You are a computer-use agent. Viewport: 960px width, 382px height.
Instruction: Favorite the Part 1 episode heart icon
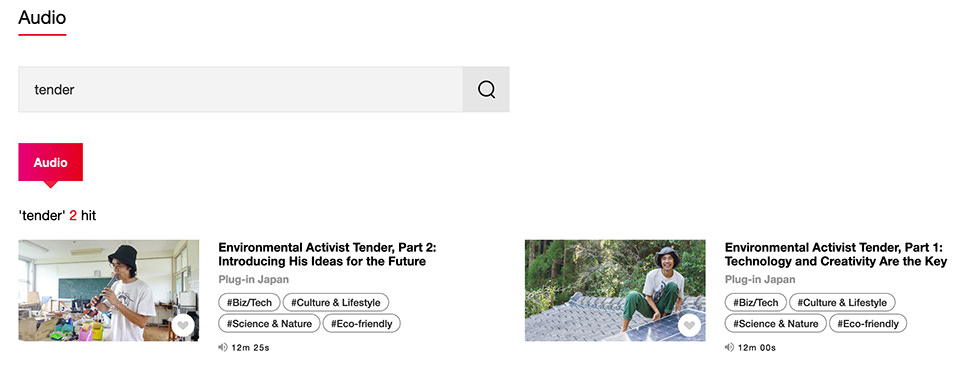pos(689,326)
